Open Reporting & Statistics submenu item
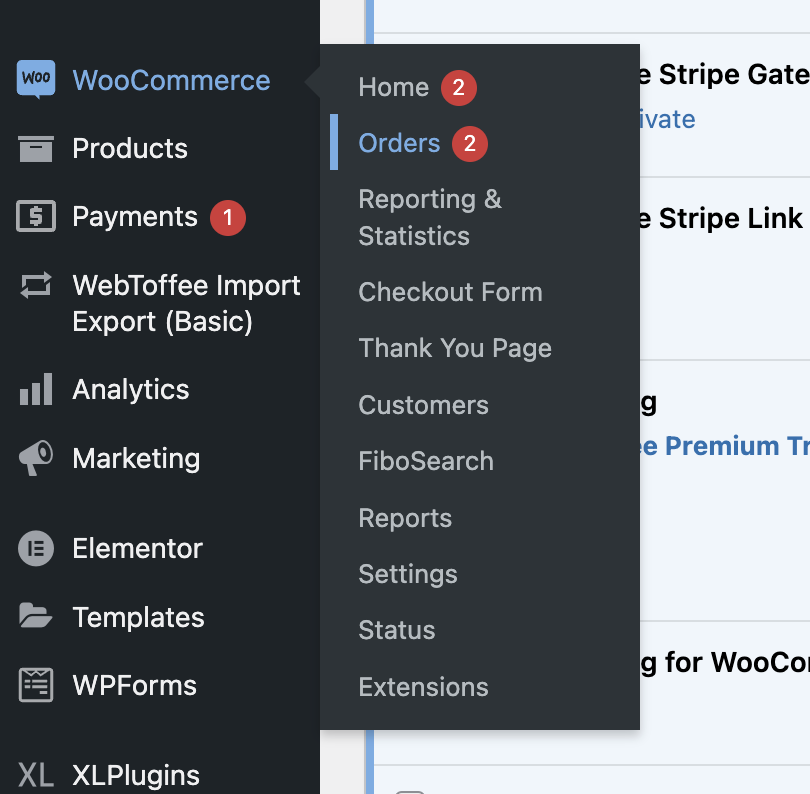 click(x=430, y=217)
